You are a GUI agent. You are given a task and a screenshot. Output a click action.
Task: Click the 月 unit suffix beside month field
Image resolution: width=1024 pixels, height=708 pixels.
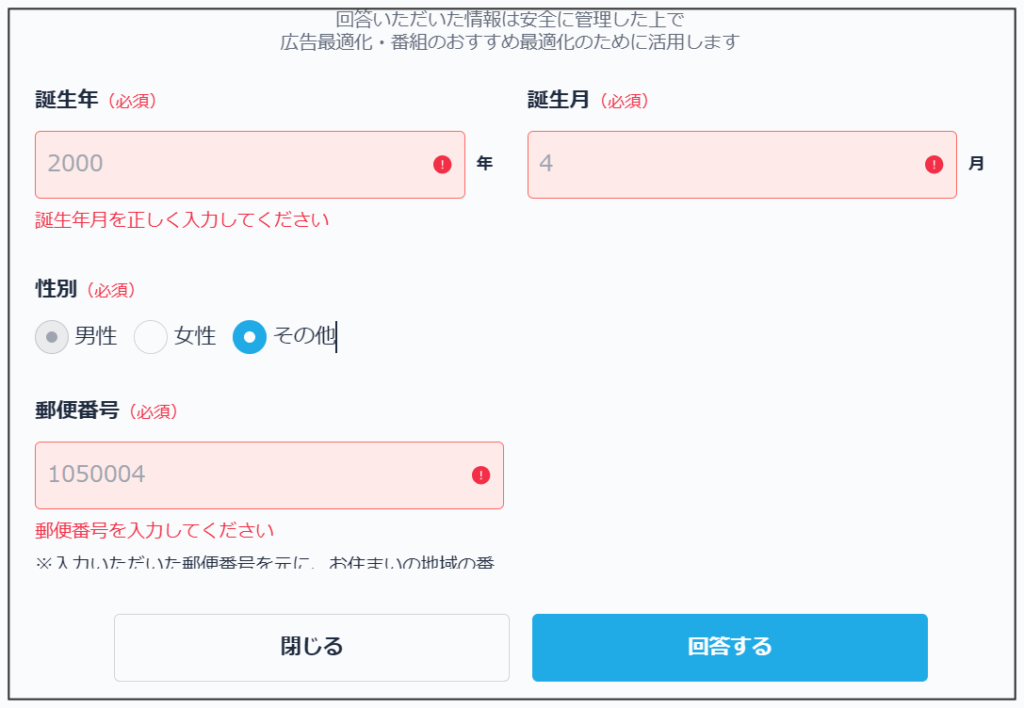[x=976, y=164]
